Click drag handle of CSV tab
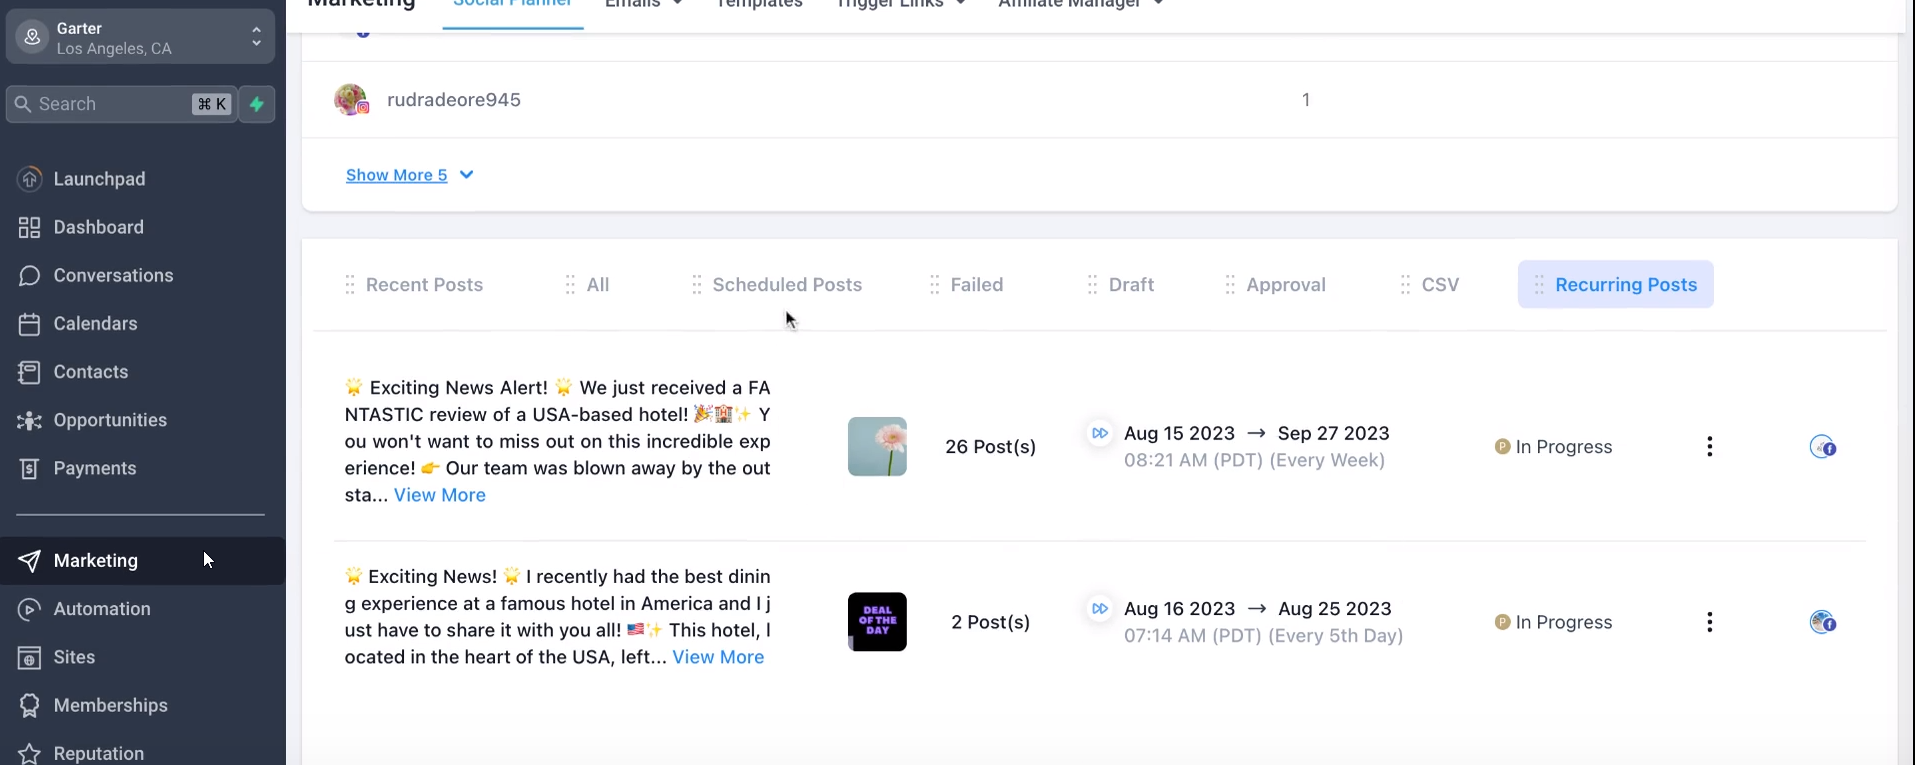The width and height of the screenshot is (1915, 765). pyautogui.click(x=1406, y=285)
